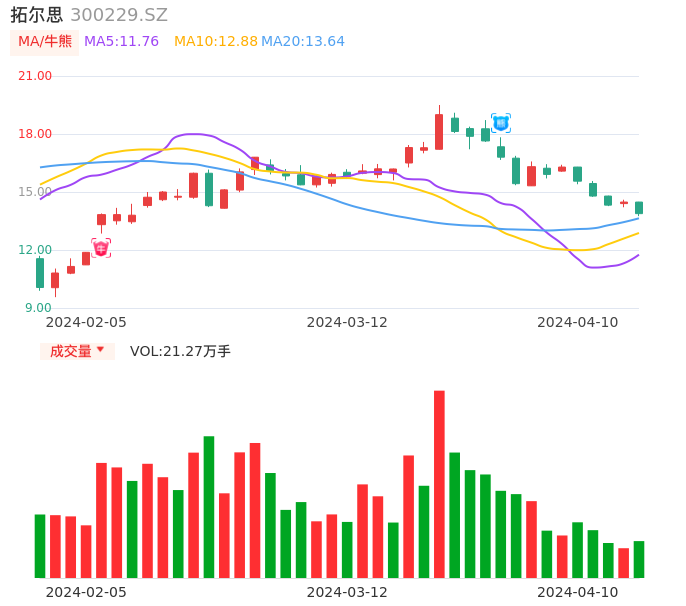Click the VOL:21.27万手 volume readout
Image resolution: width=686 pixels, height=606 pixels.
point(180,351)
